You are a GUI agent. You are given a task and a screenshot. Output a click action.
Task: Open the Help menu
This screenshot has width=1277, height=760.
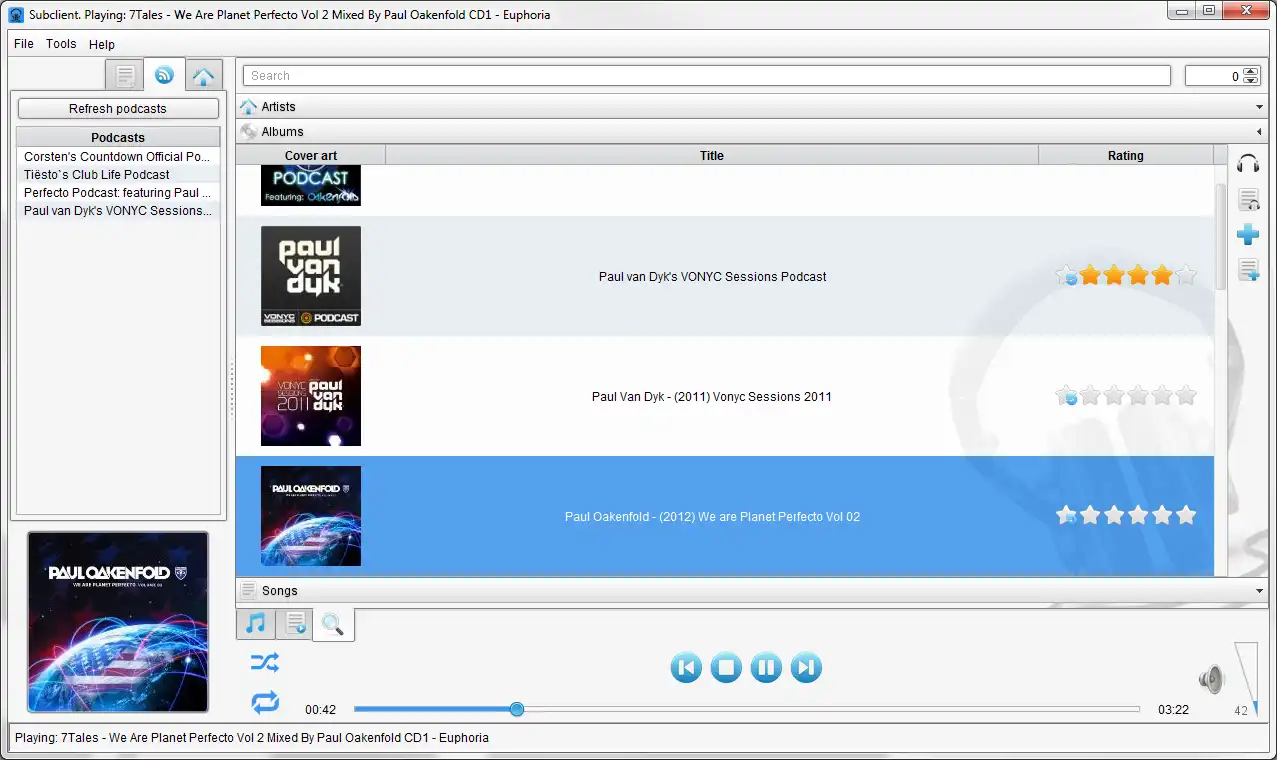102,44
